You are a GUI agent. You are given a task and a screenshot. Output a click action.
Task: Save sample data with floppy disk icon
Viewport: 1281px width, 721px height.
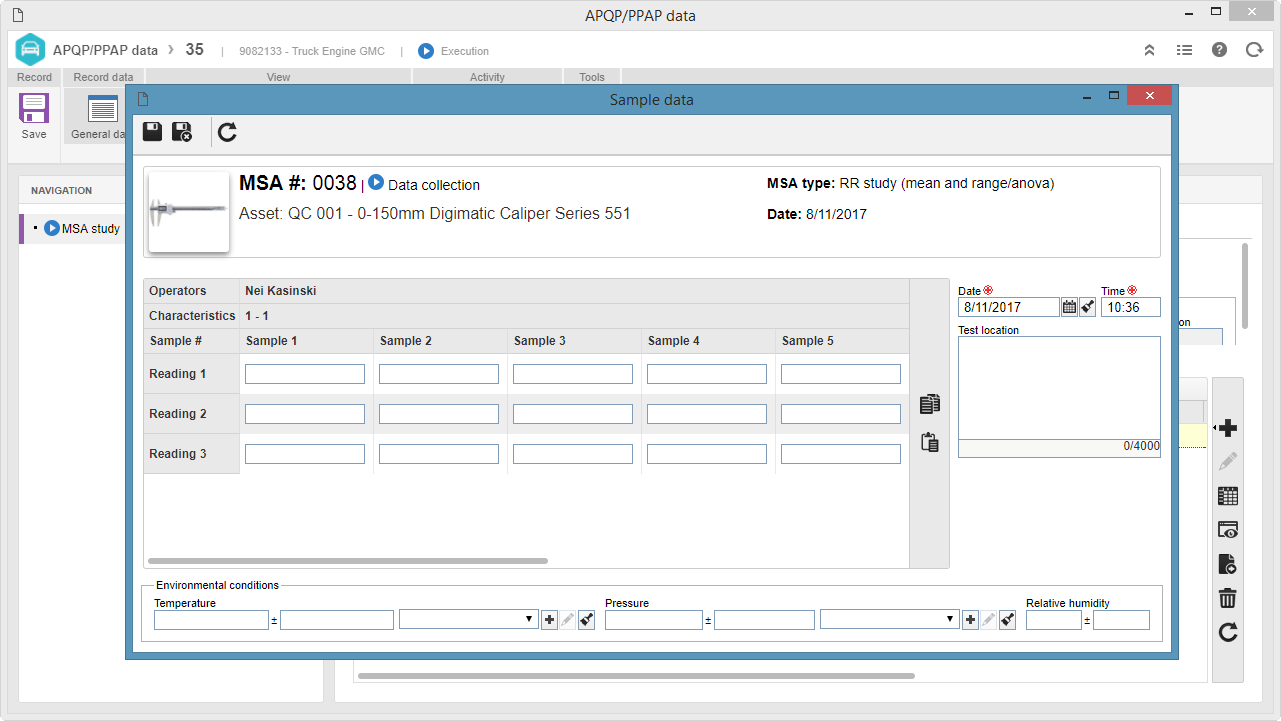pos(152,132)
